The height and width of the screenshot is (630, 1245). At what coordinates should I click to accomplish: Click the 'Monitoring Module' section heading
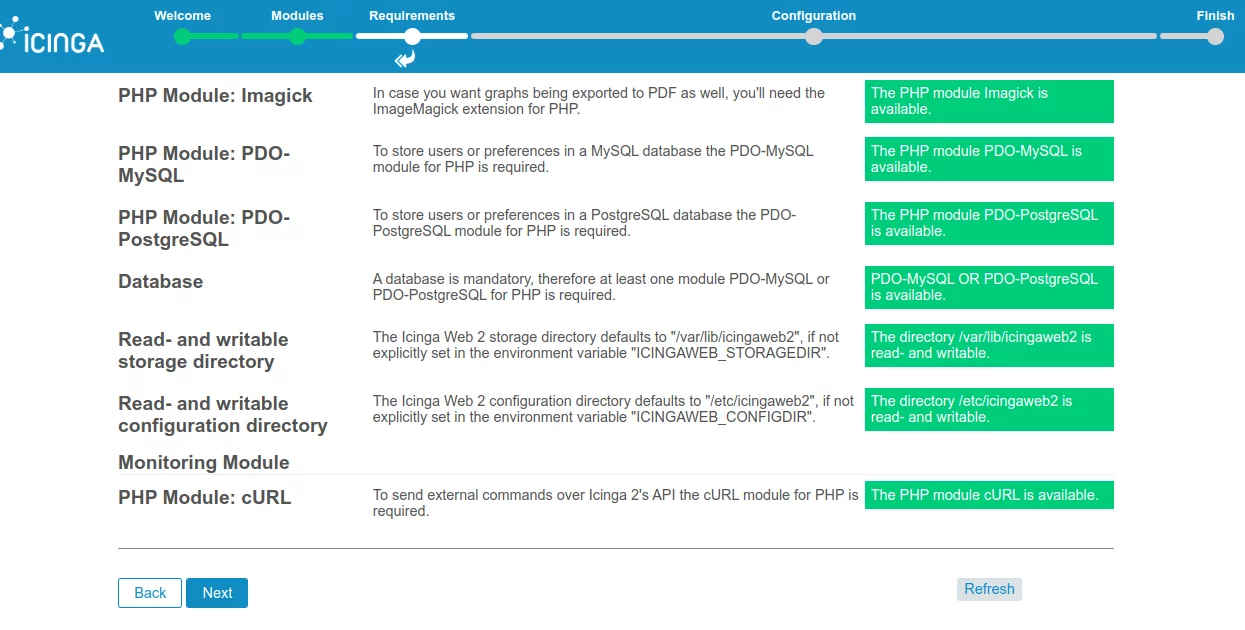[204, 463]
